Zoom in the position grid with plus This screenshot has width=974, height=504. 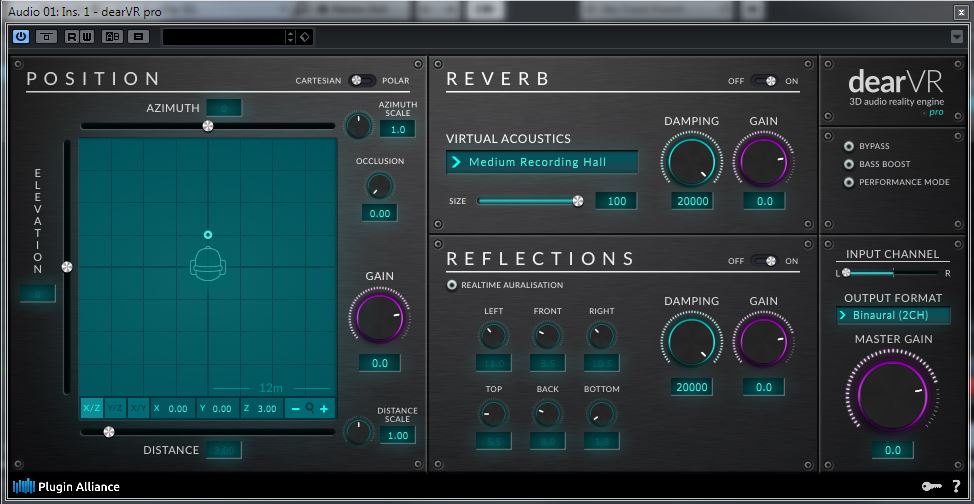click(324, 409)
